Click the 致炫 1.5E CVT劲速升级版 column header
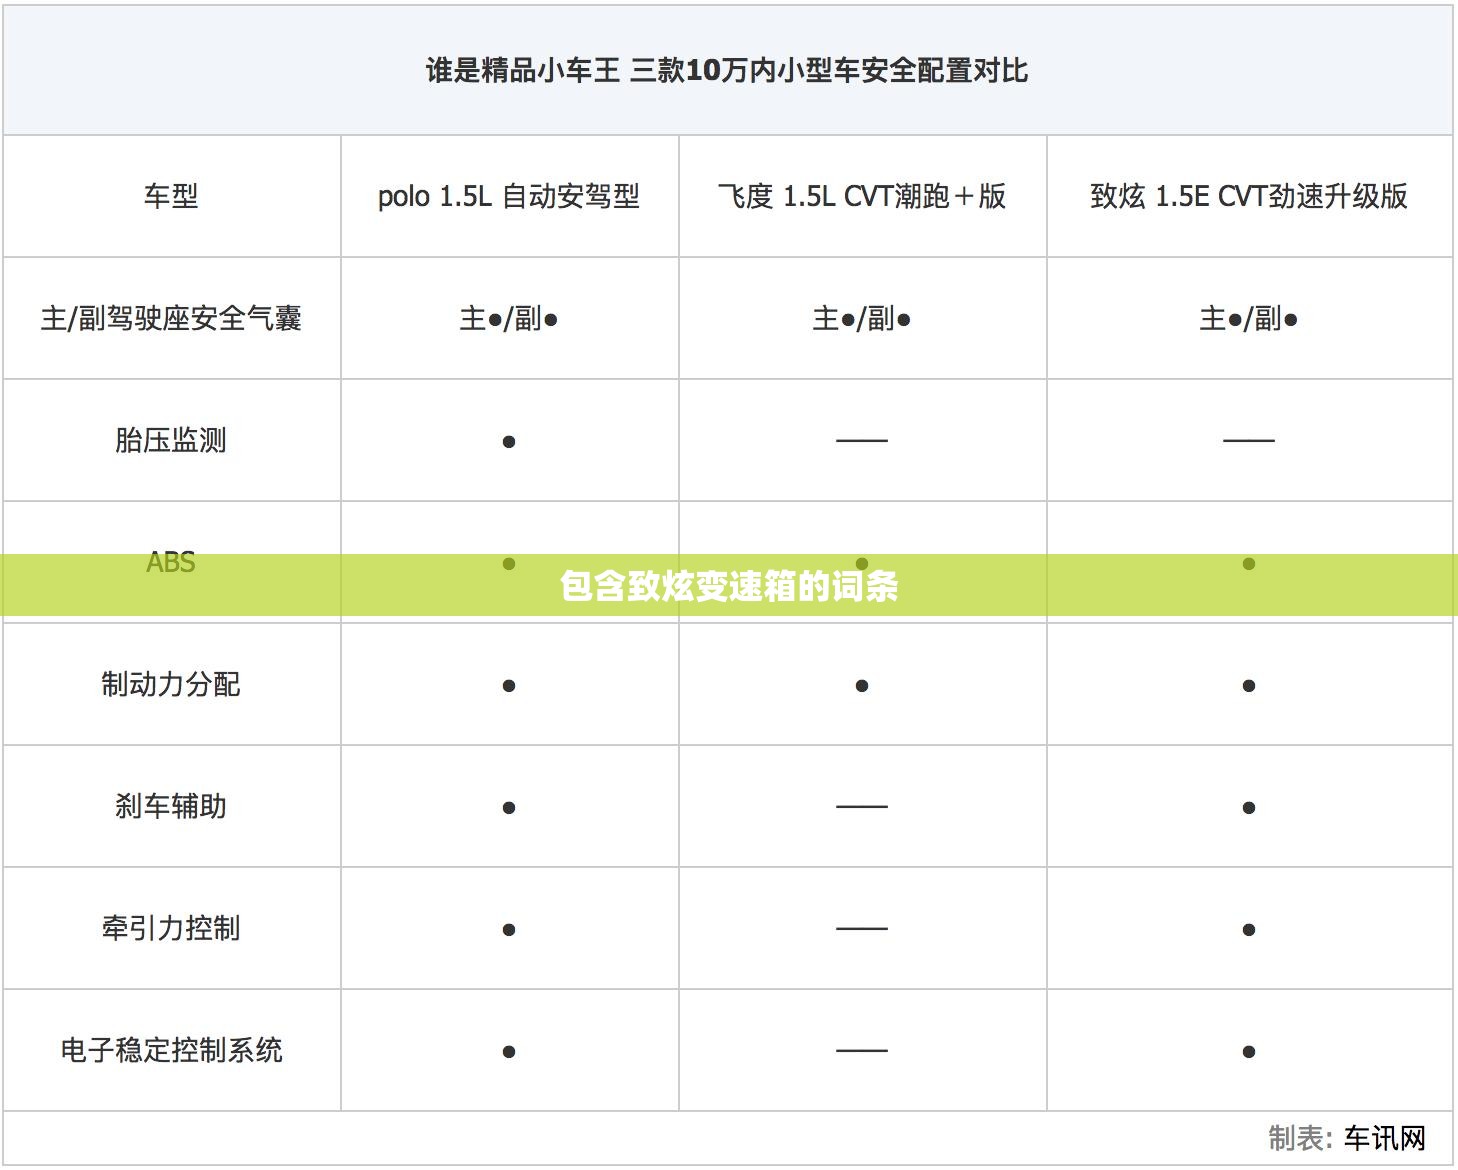The width and height of the screenshot is (1458, 1170). click(x=1249, y=196)
